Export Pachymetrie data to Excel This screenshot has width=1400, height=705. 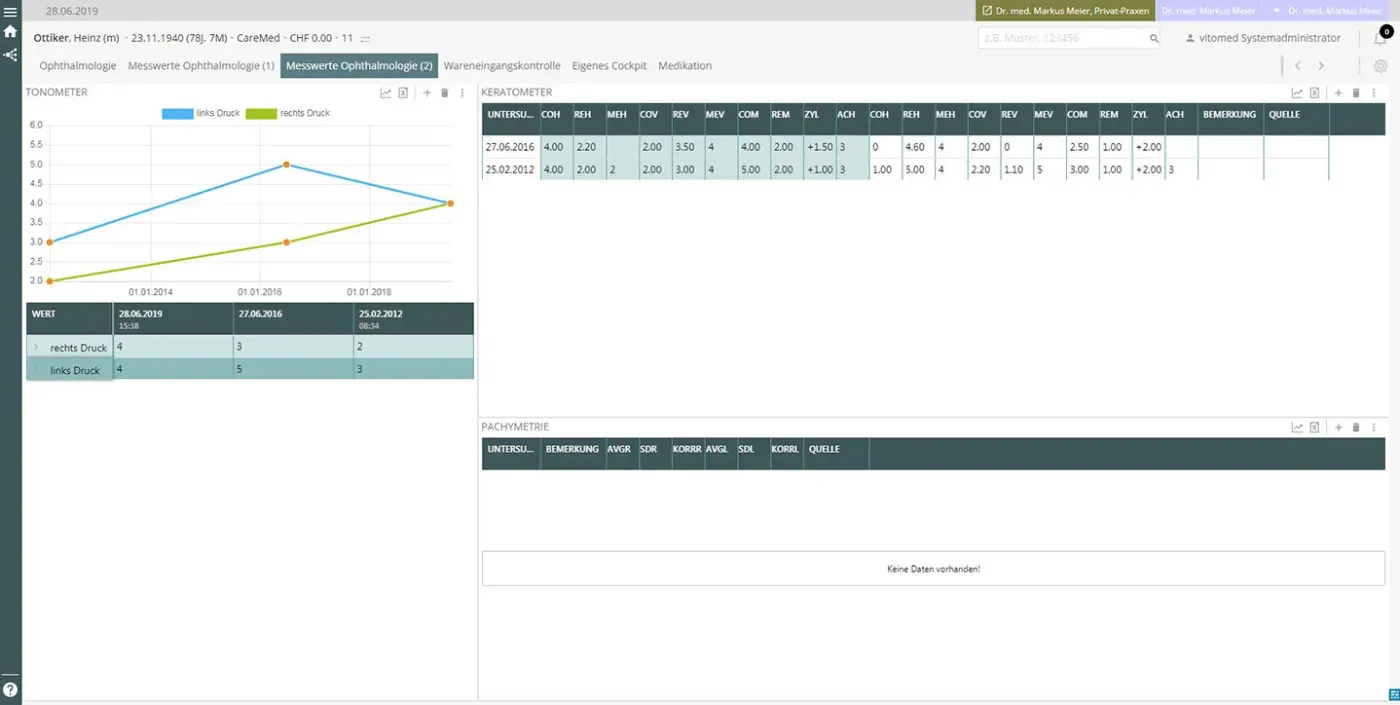[1315, 427]
